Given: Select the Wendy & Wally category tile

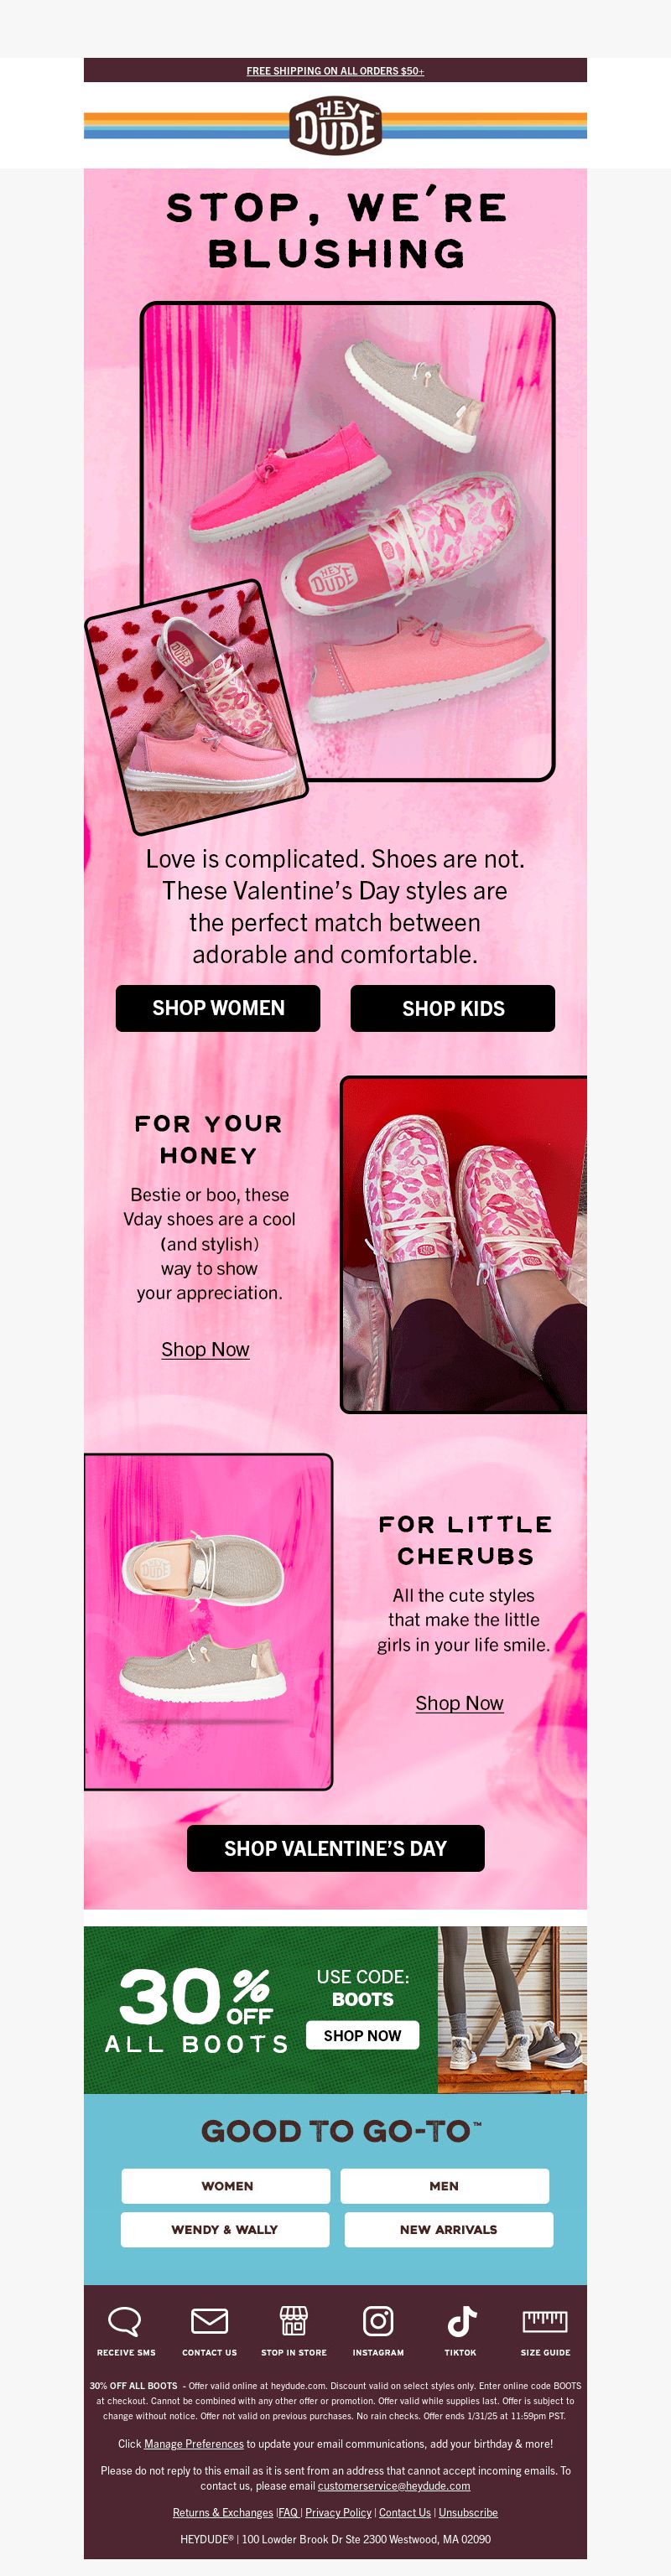Looking at the screenshot, I should coord(225,2229).
